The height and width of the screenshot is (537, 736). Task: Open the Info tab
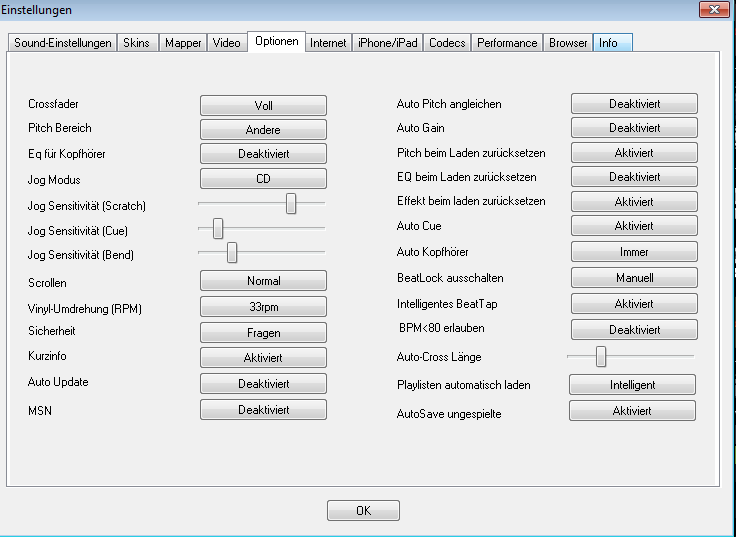[608, 43]
